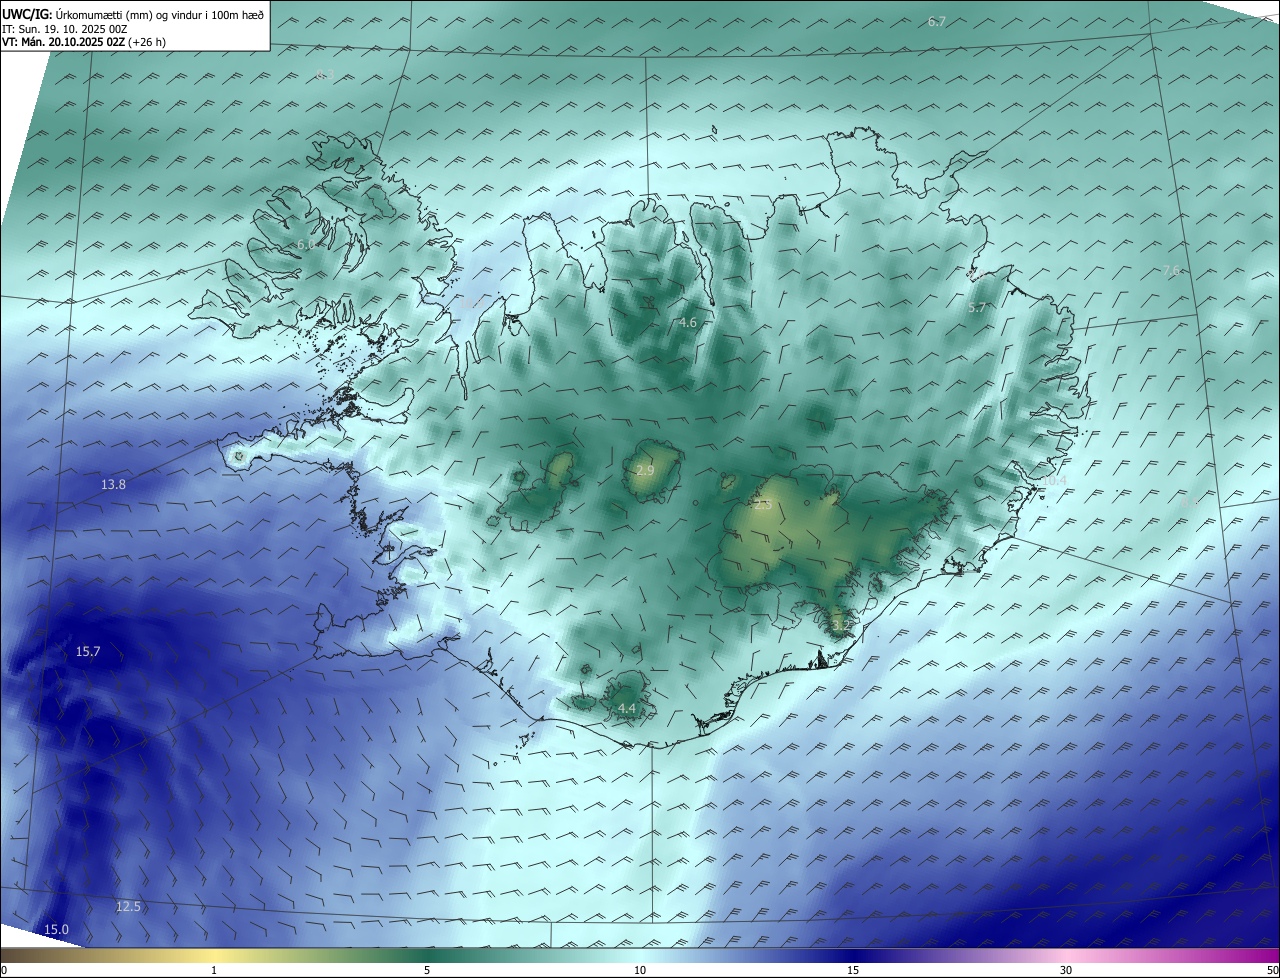Click the 6.0 value over the Westfjords

point(306,244)
